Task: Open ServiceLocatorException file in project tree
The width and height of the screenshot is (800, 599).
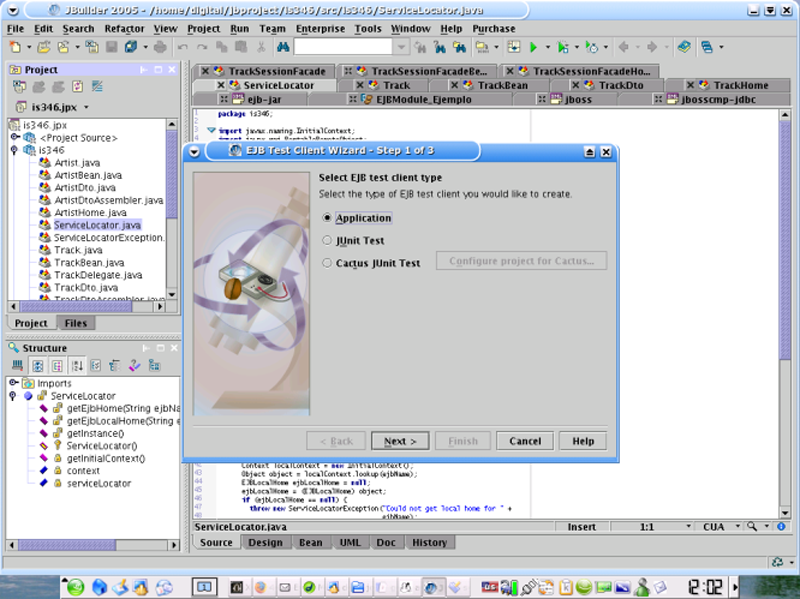Action: click(x=109, y=238)
